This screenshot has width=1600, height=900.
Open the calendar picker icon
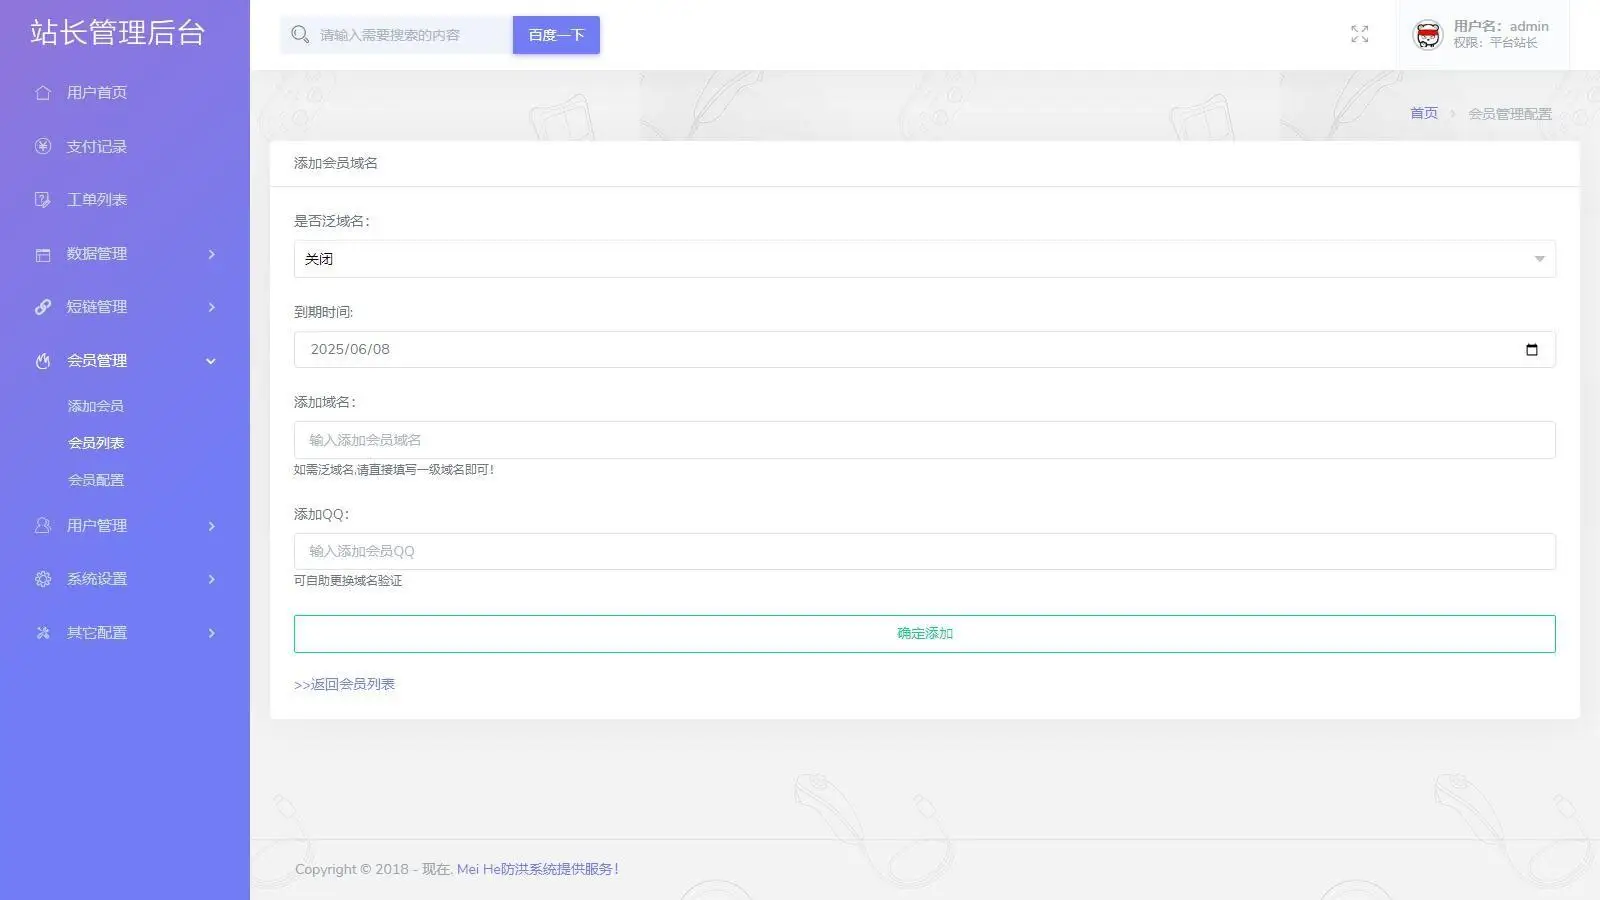pos(1531,350)
